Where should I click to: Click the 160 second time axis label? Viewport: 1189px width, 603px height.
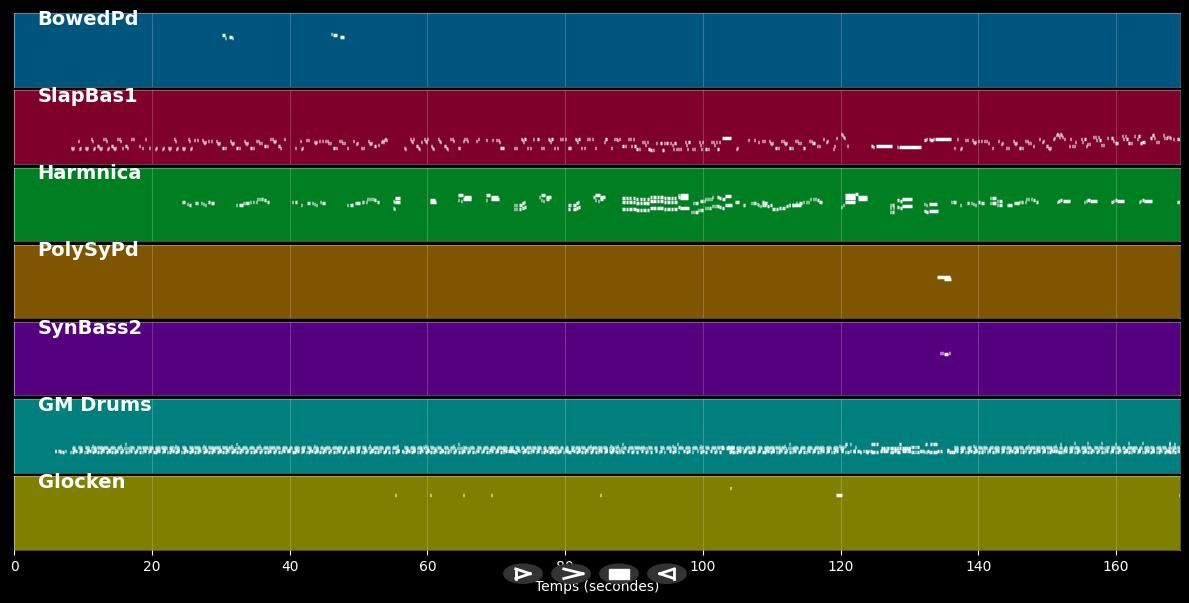[1116, 566]
